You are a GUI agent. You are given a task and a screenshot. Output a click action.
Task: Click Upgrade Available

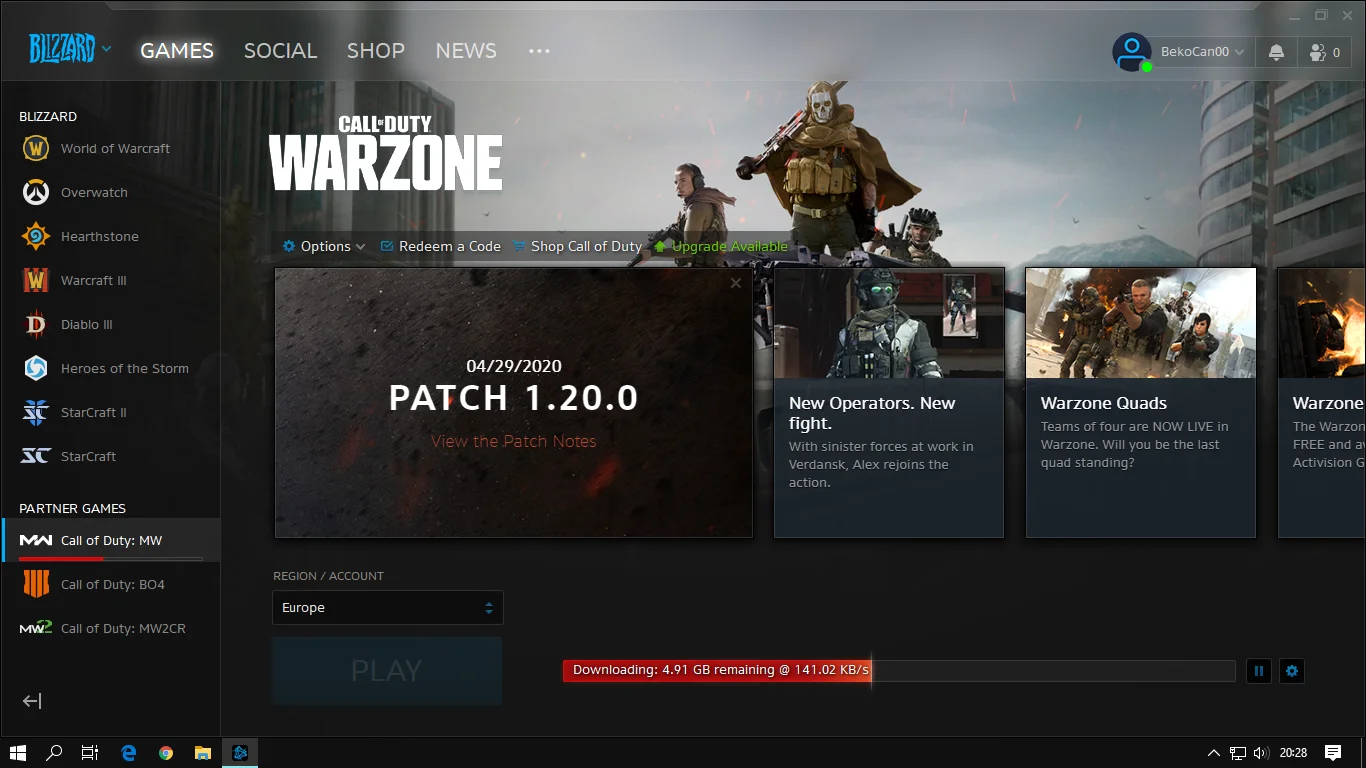[x=721, y=246]
